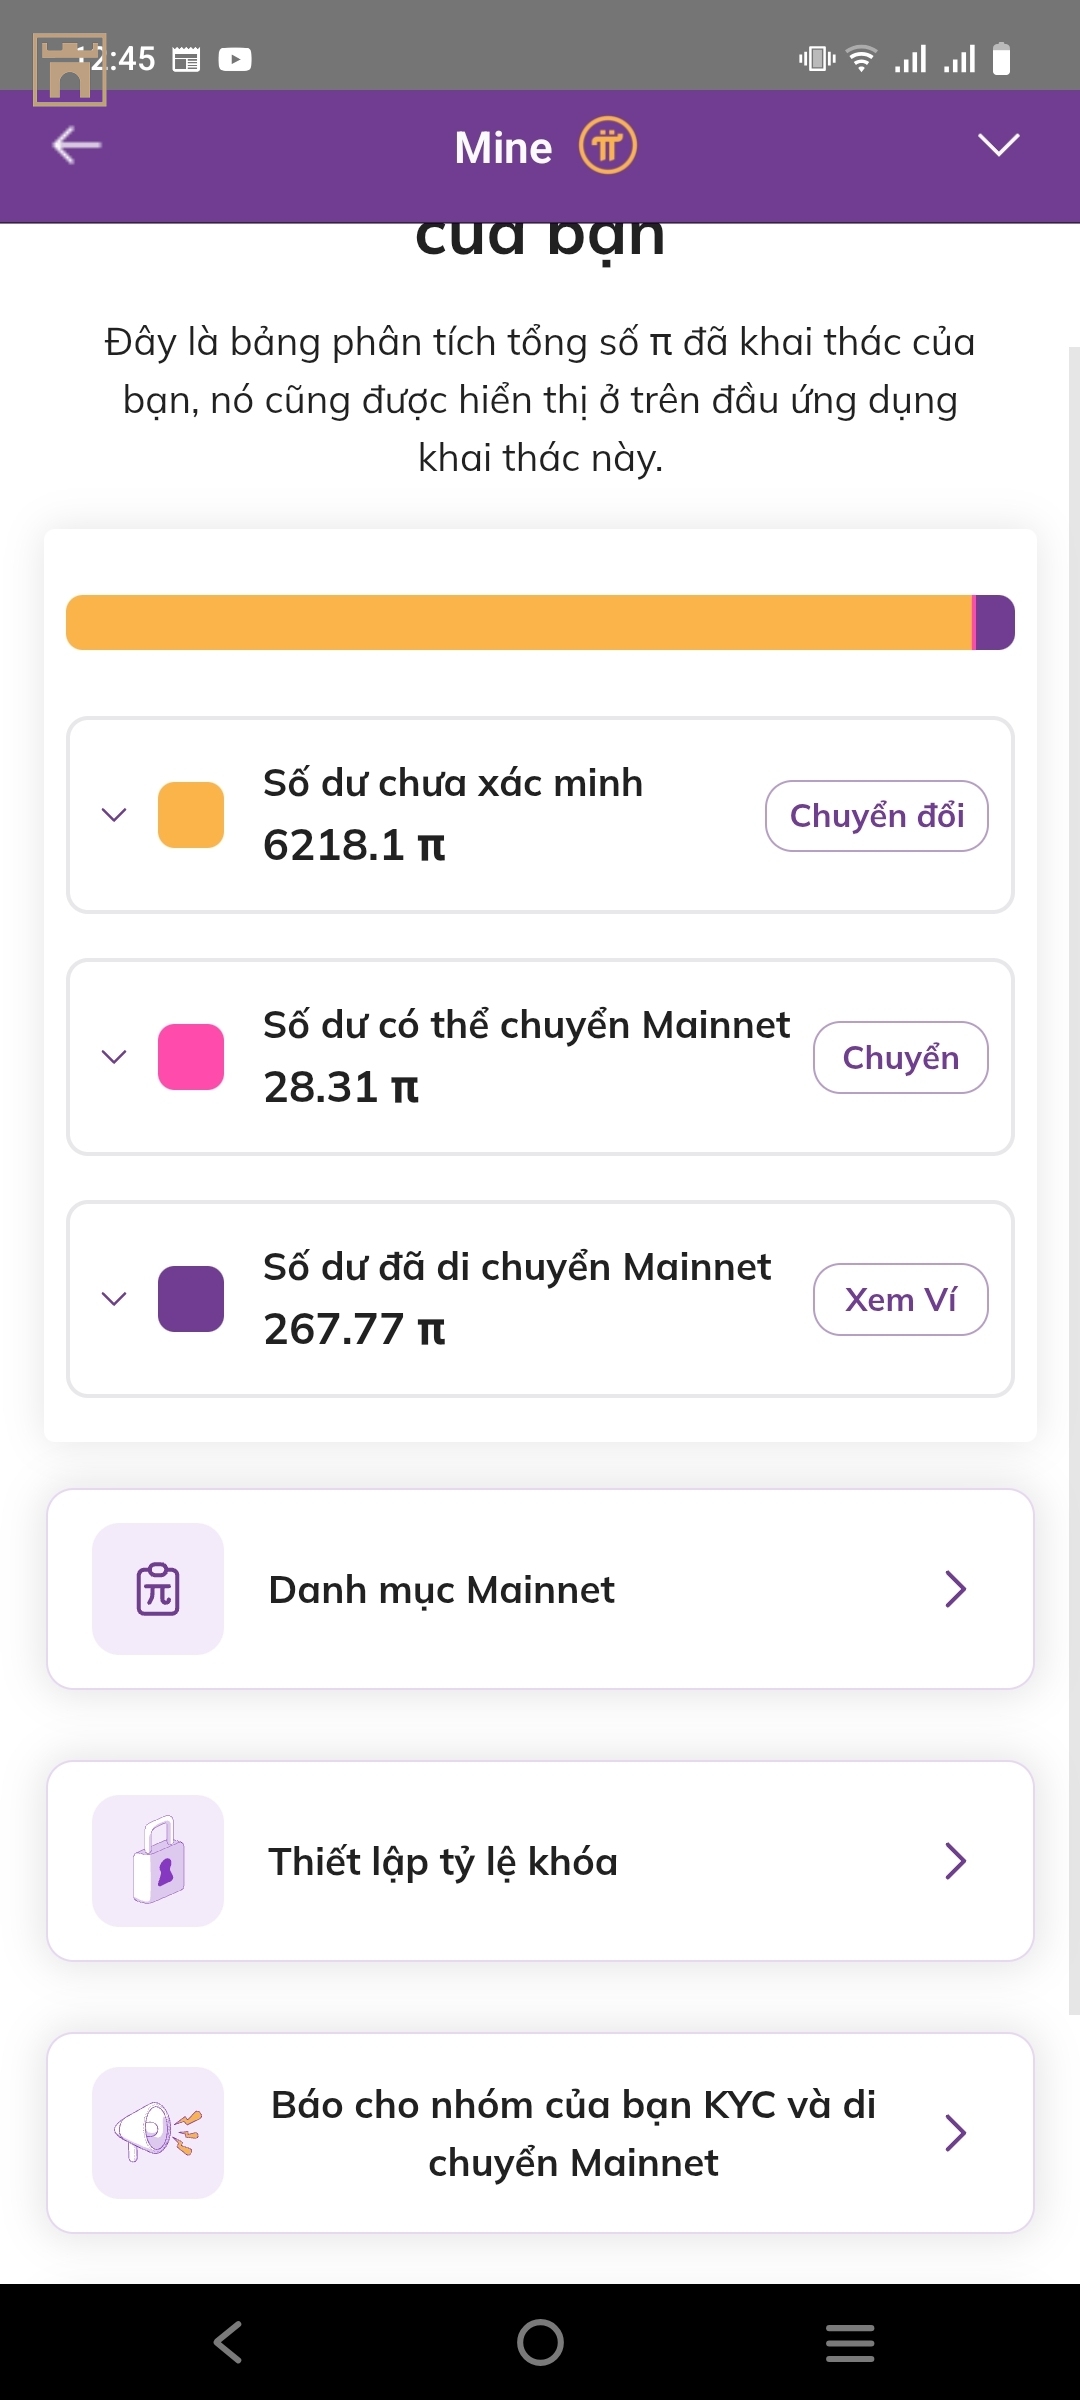Open Thiết lập tỷ lệ khóa item

pyautogui.click(x=540, y=1861)
